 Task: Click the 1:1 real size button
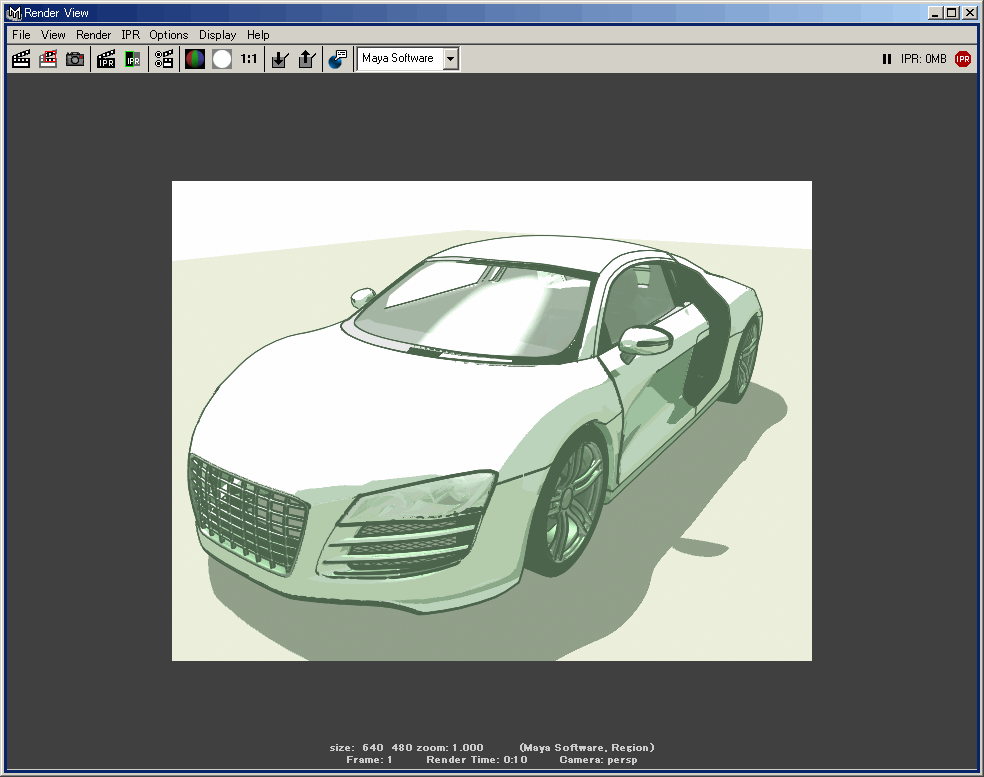coord(249,59)
